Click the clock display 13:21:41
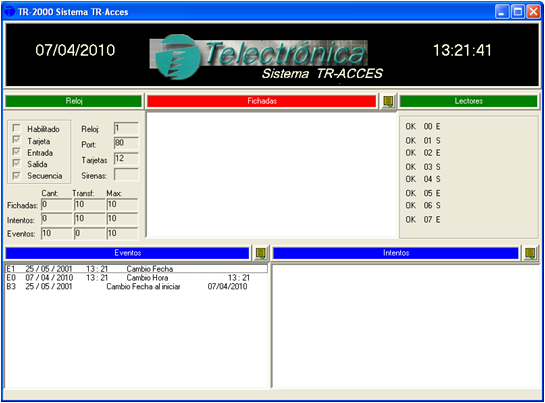Image resolution: width=545 pixels, height=403 pixels. click(462, 50)
